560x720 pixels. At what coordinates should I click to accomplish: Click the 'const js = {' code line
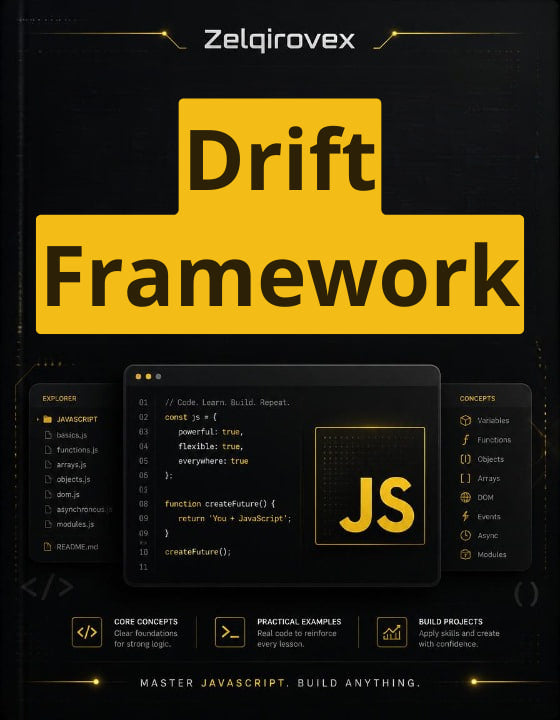pos(190,417)
